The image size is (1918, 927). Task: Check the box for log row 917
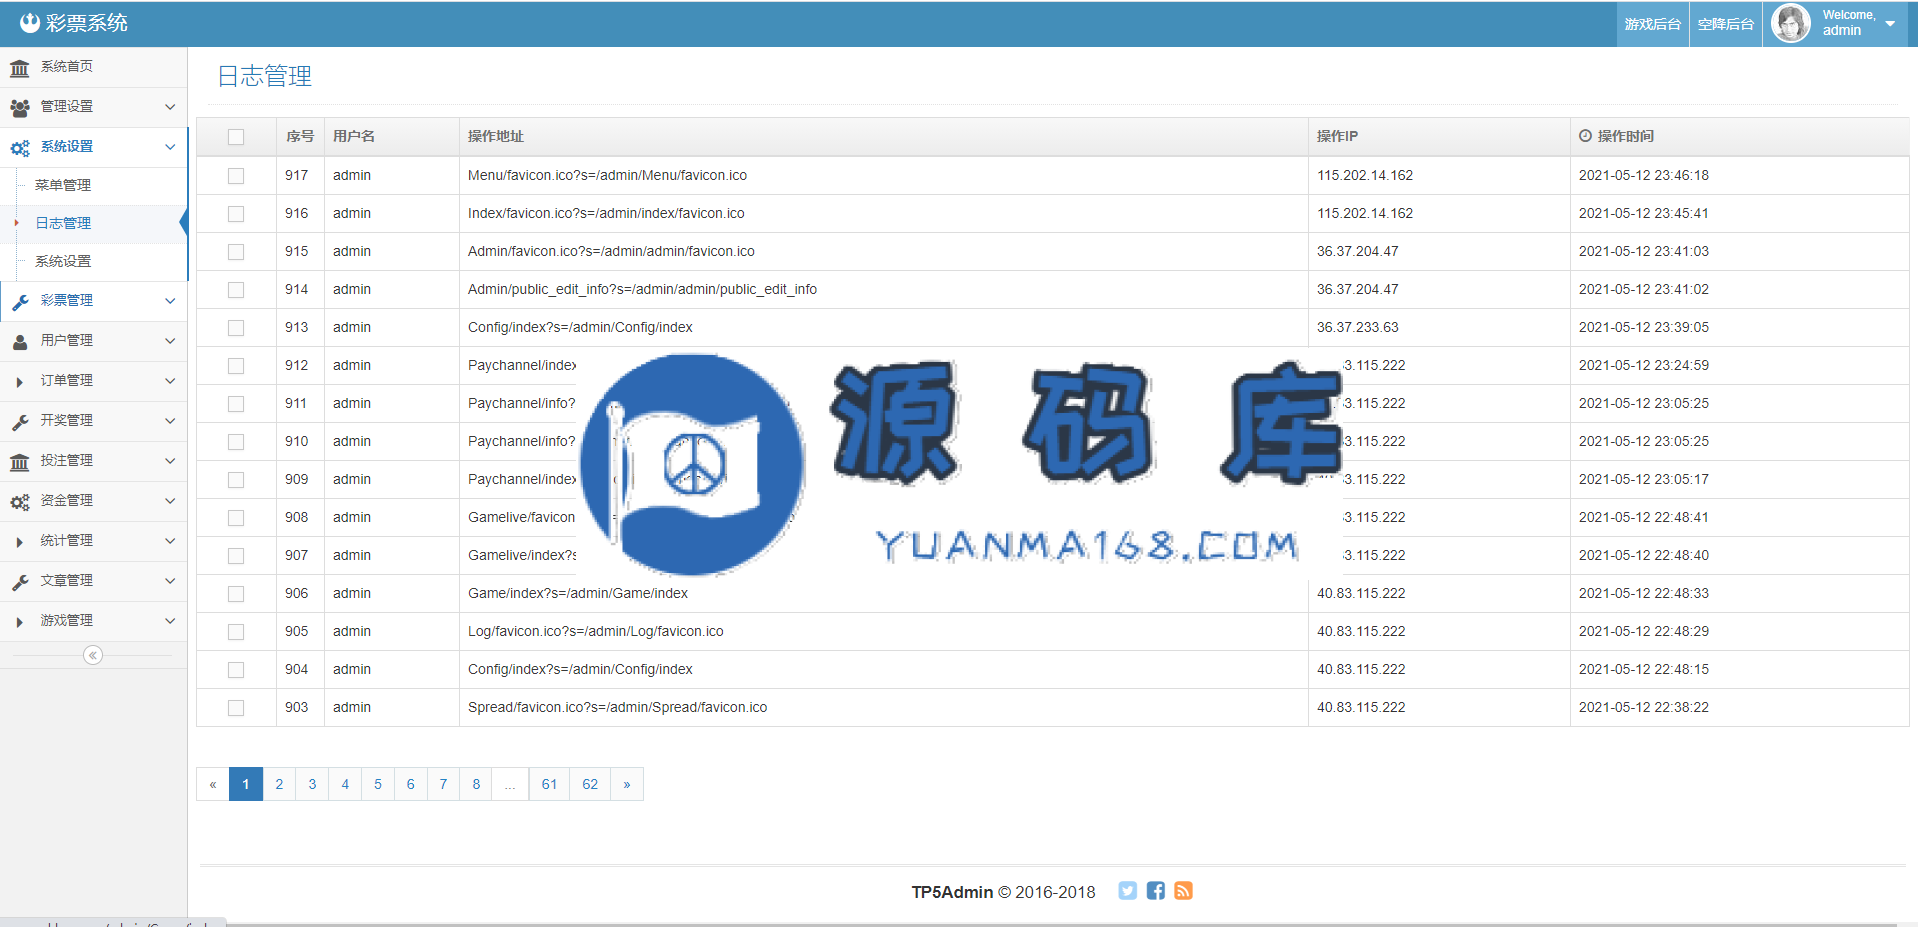point(236,176)
